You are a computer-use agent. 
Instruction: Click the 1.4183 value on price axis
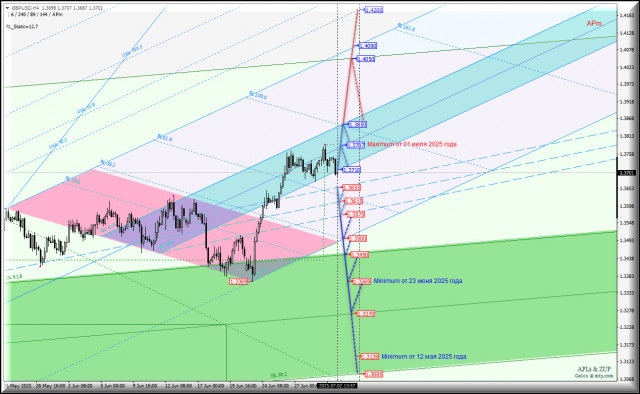(627, 15)
